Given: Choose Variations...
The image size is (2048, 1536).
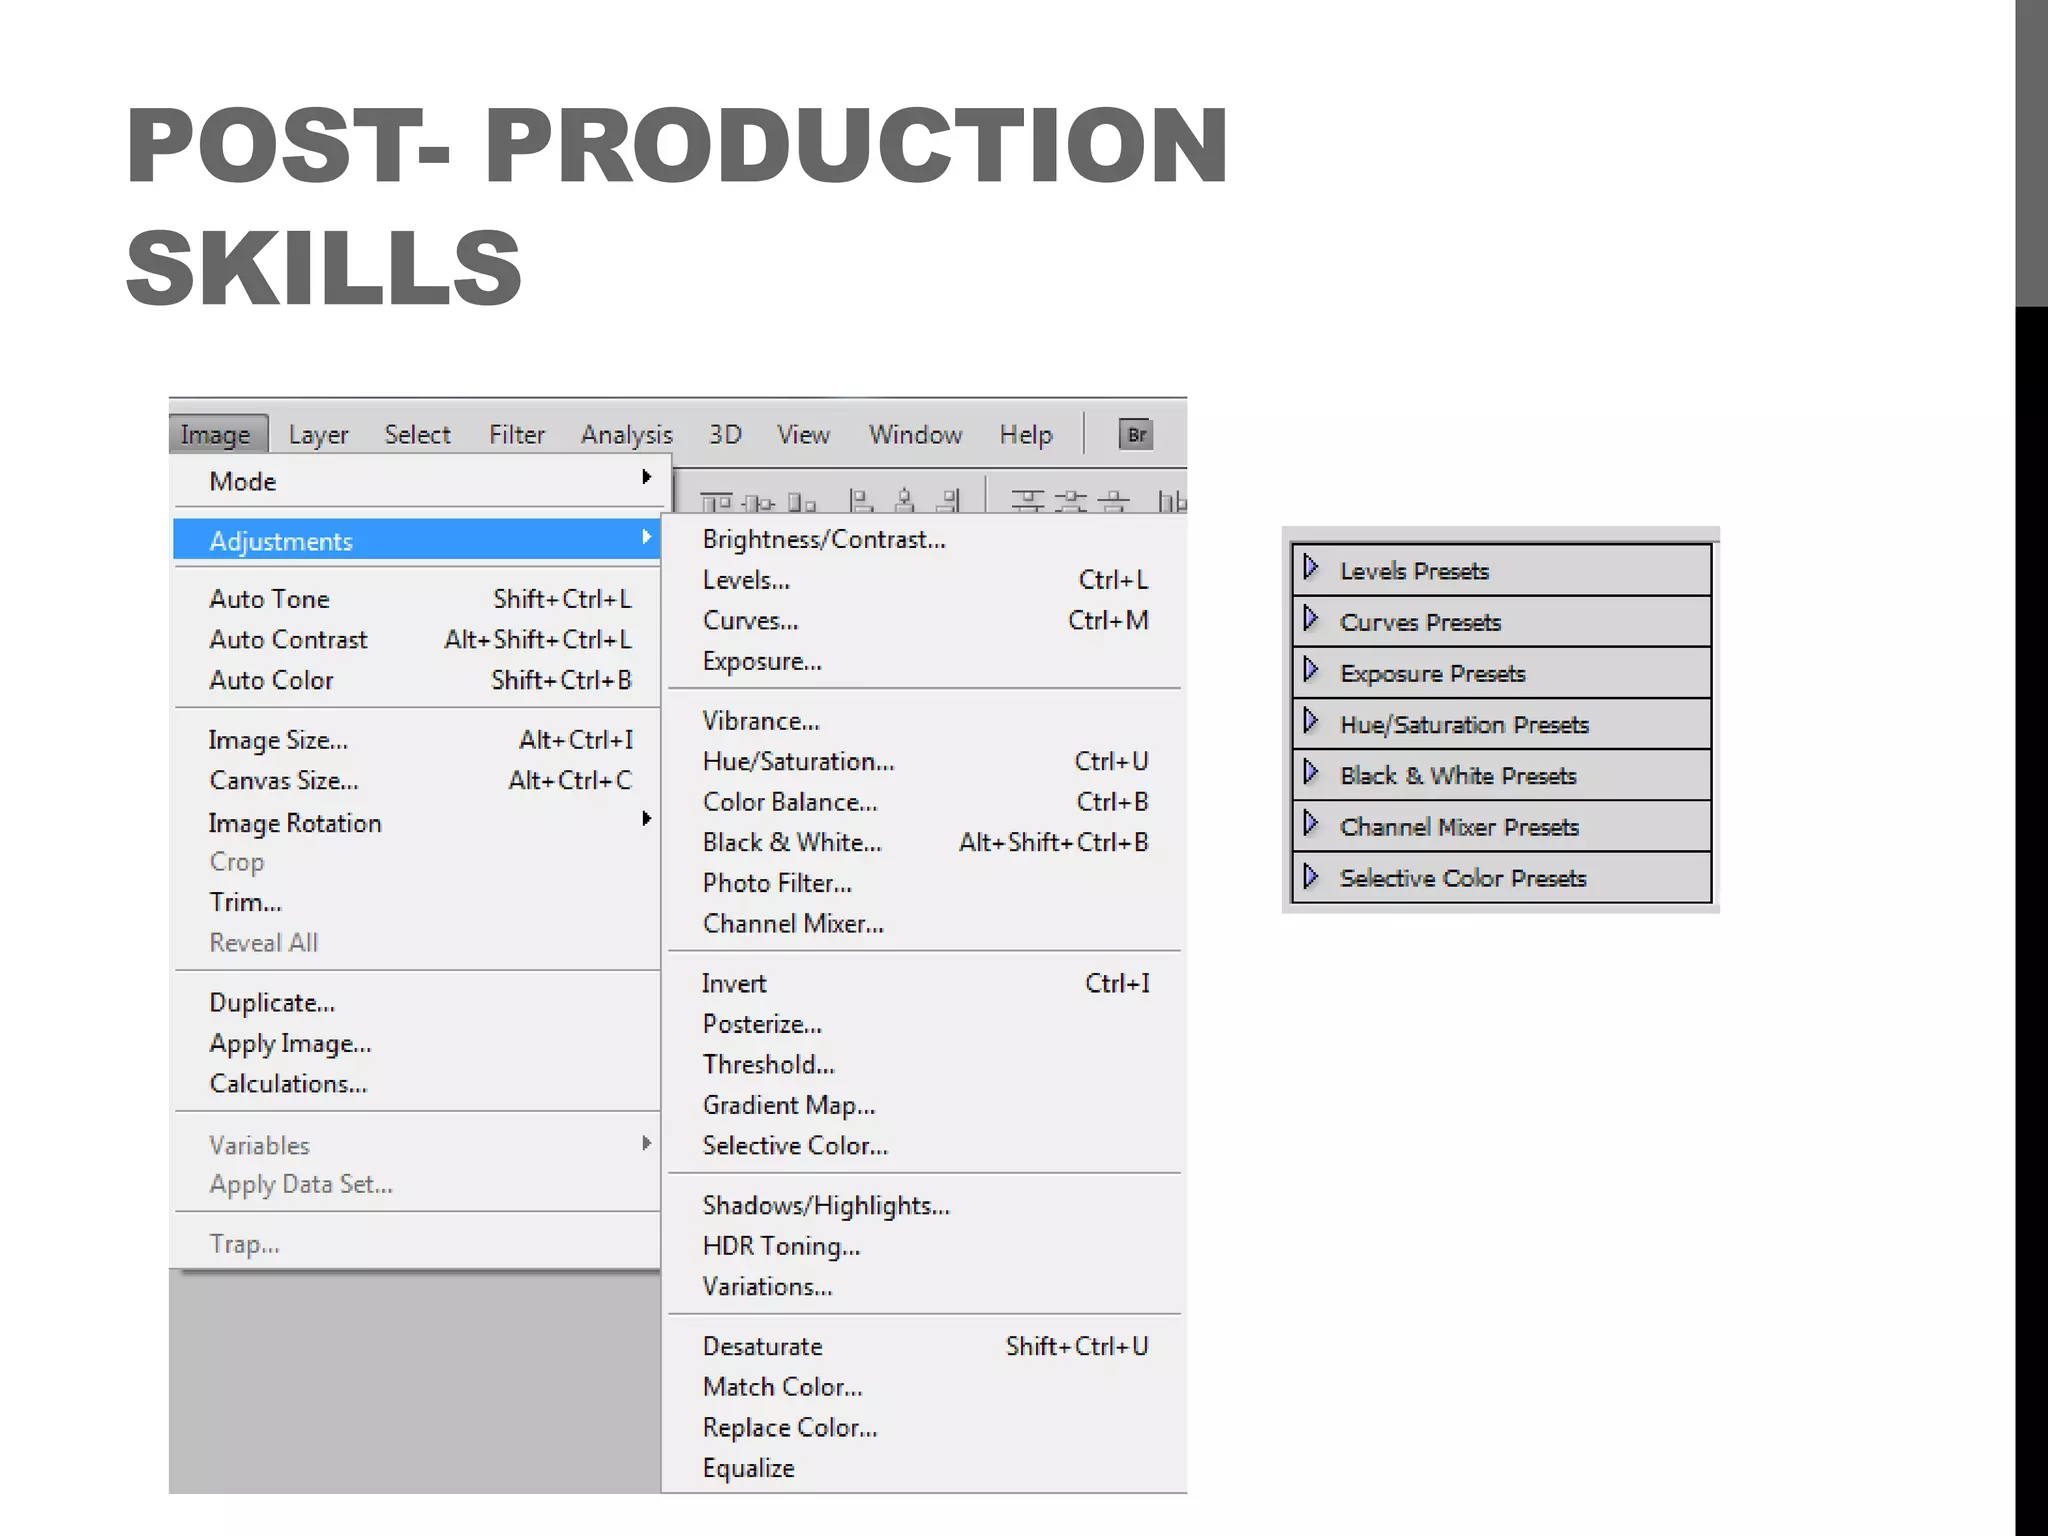Looking at the screenshot, I should [x=924, y=1286].
